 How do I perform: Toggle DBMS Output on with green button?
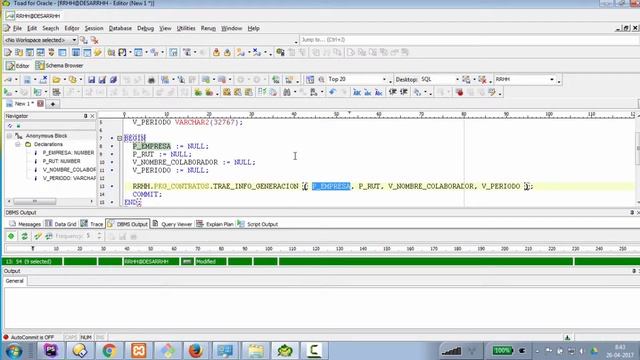pos(11,236)
